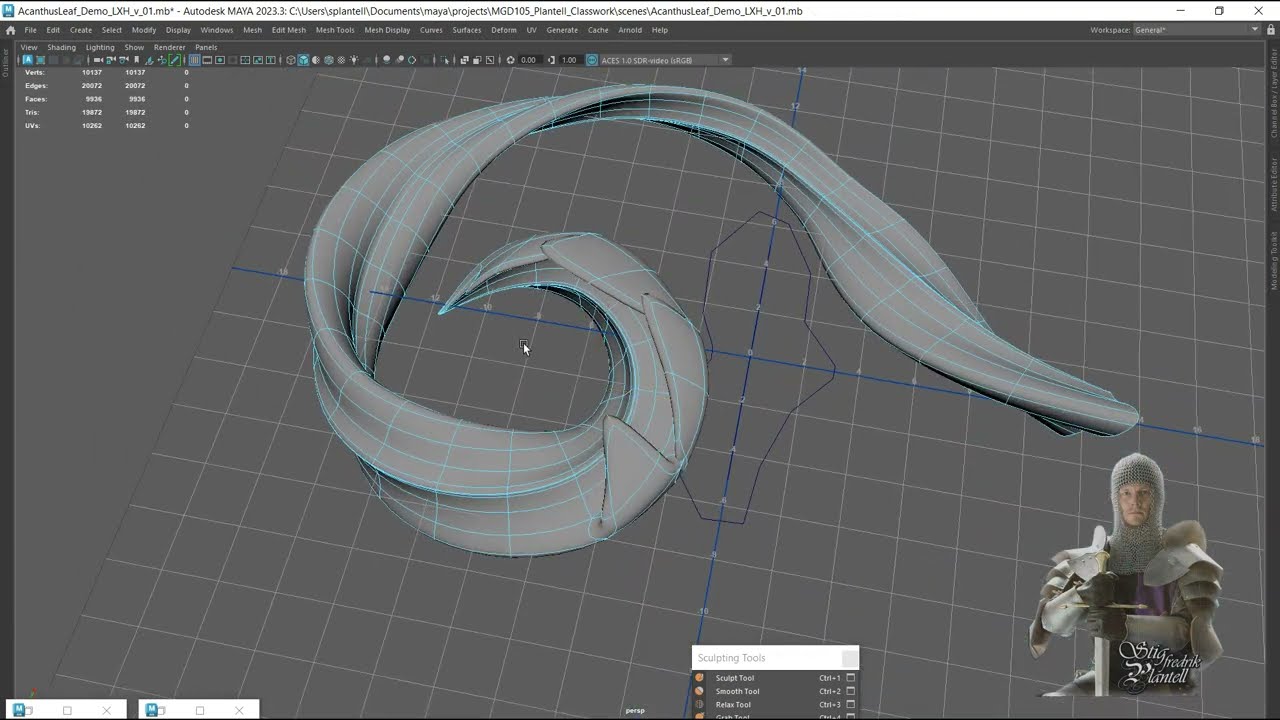Screen dimensions: 1280x720
Task: Open the viewport Panels menu
Action: tap(206, 47)
